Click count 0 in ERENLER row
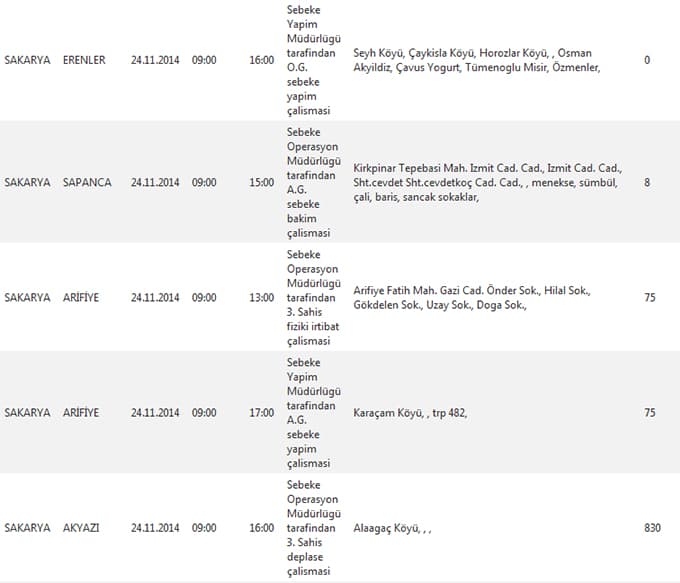This screenshot has width=680, height=583. (x=647, y=60)
